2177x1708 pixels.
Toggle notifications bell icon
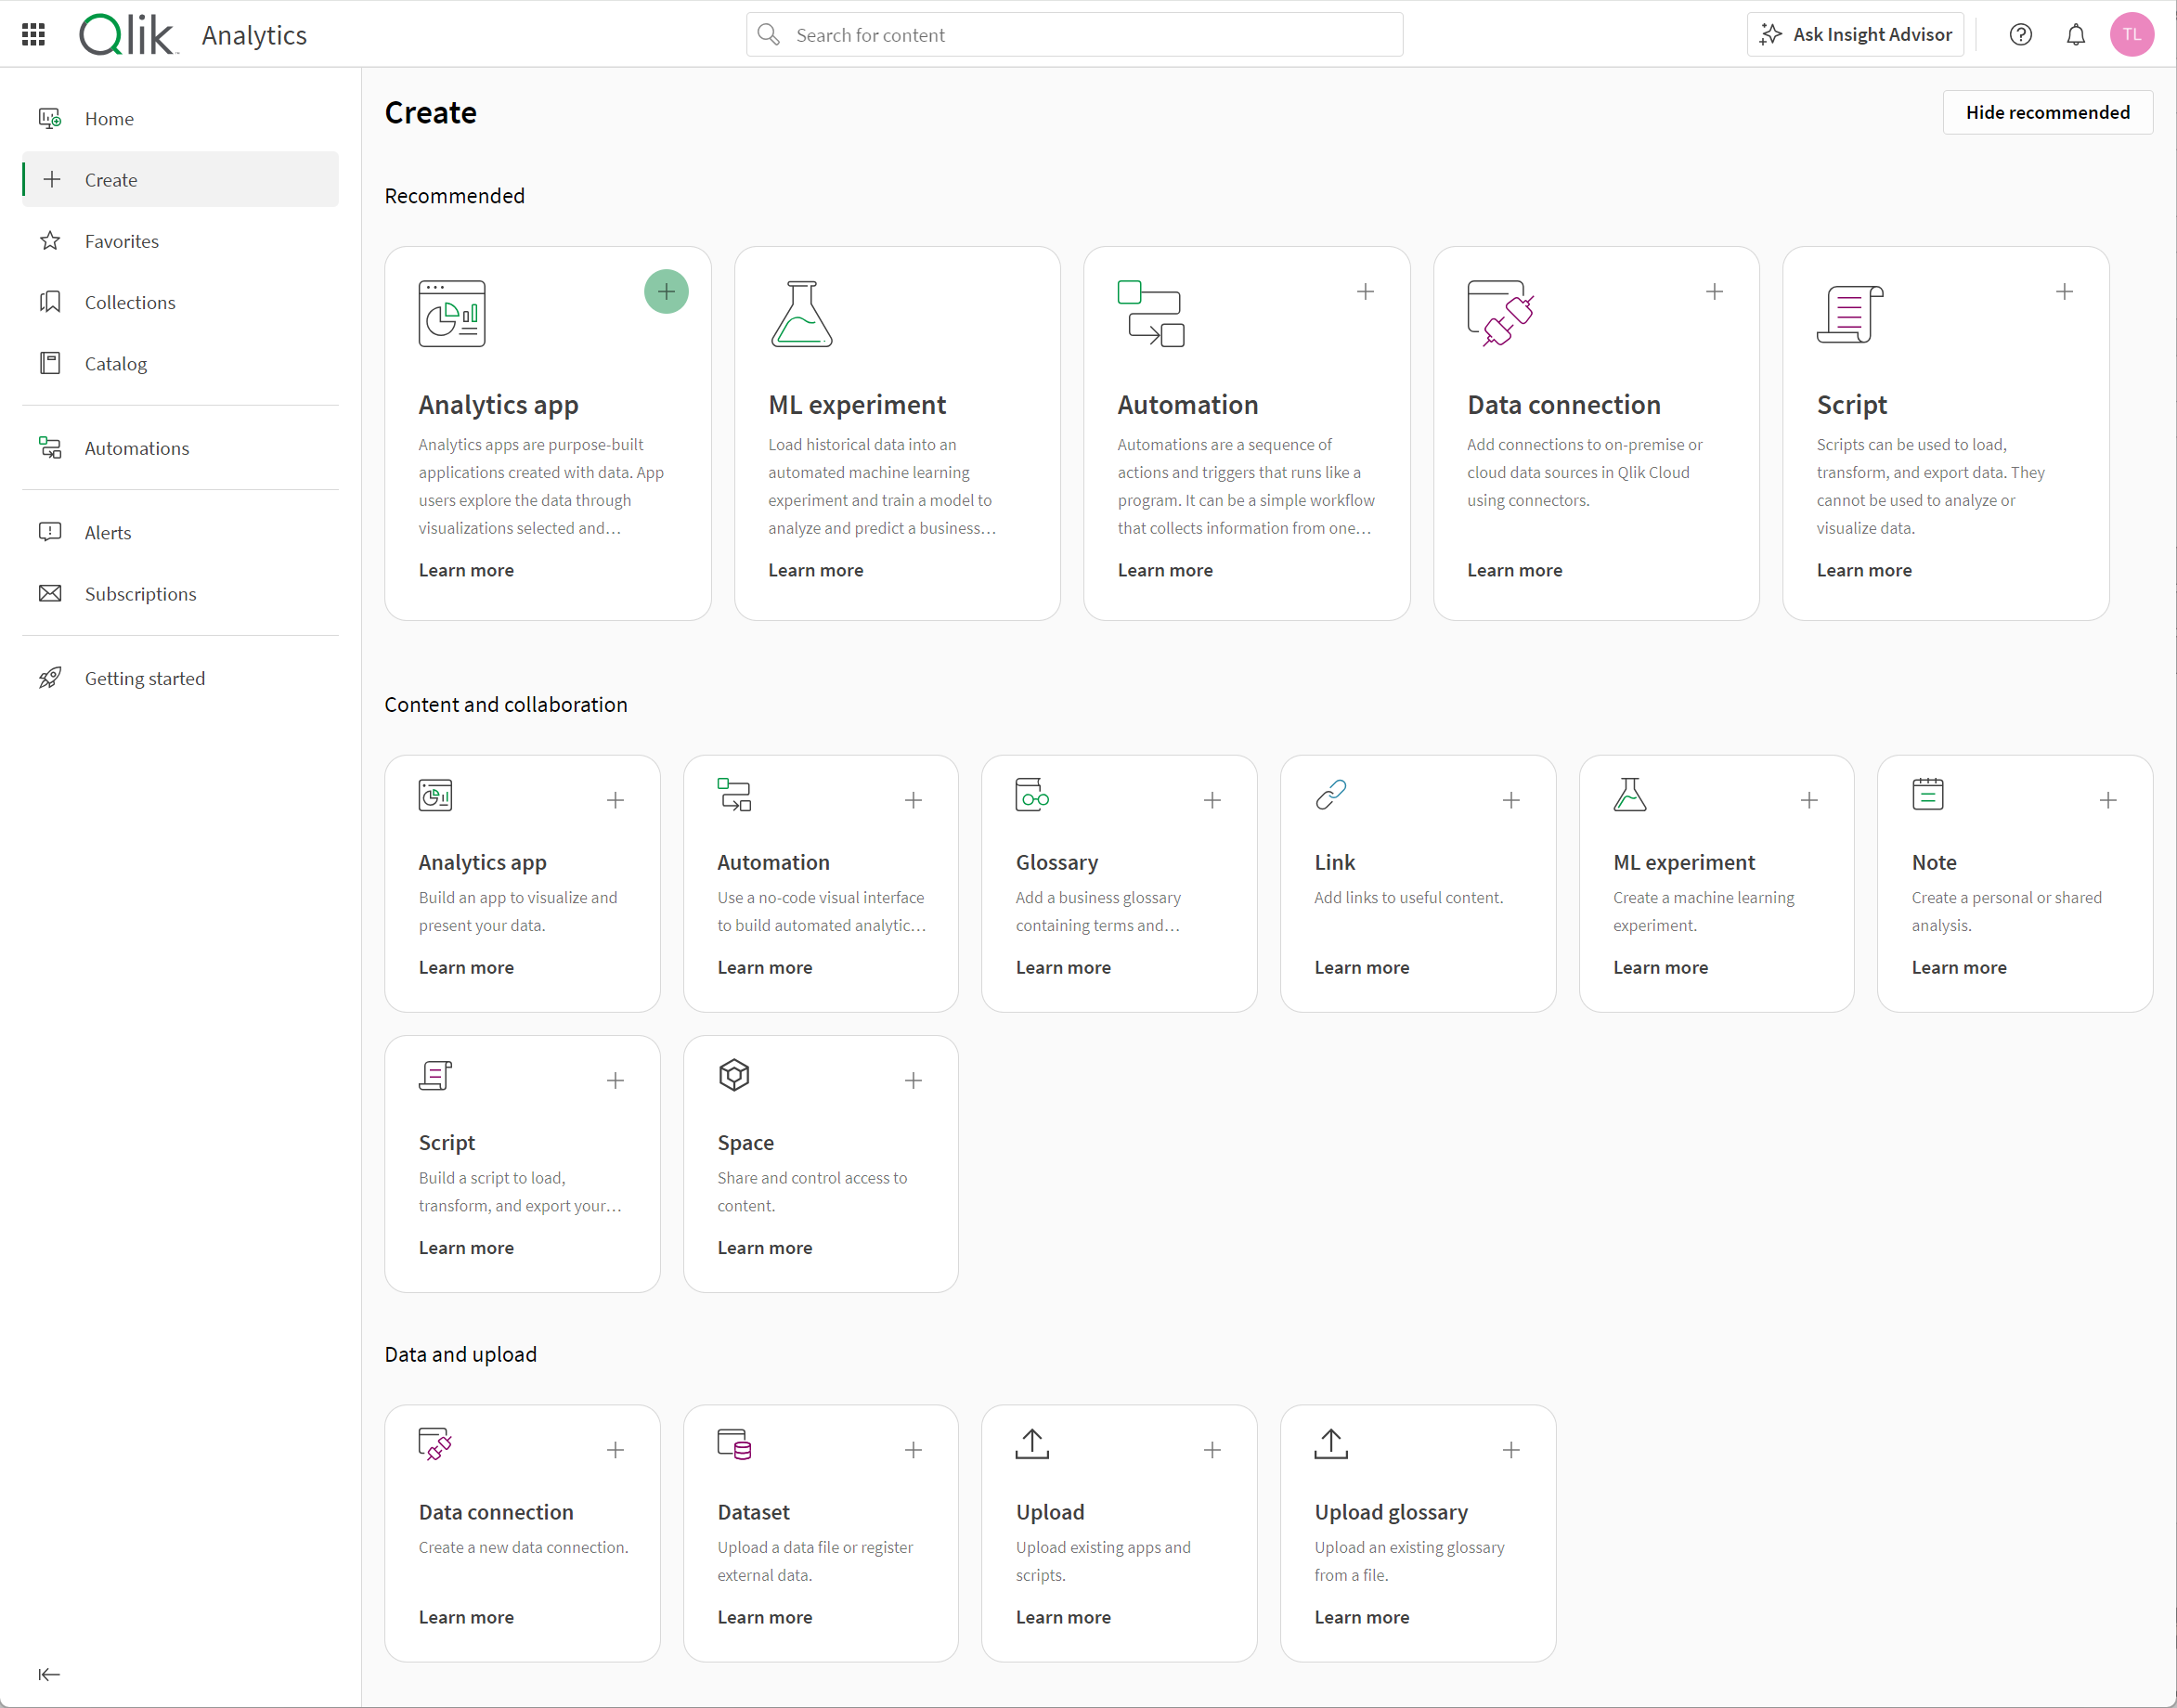(2078, 35)
